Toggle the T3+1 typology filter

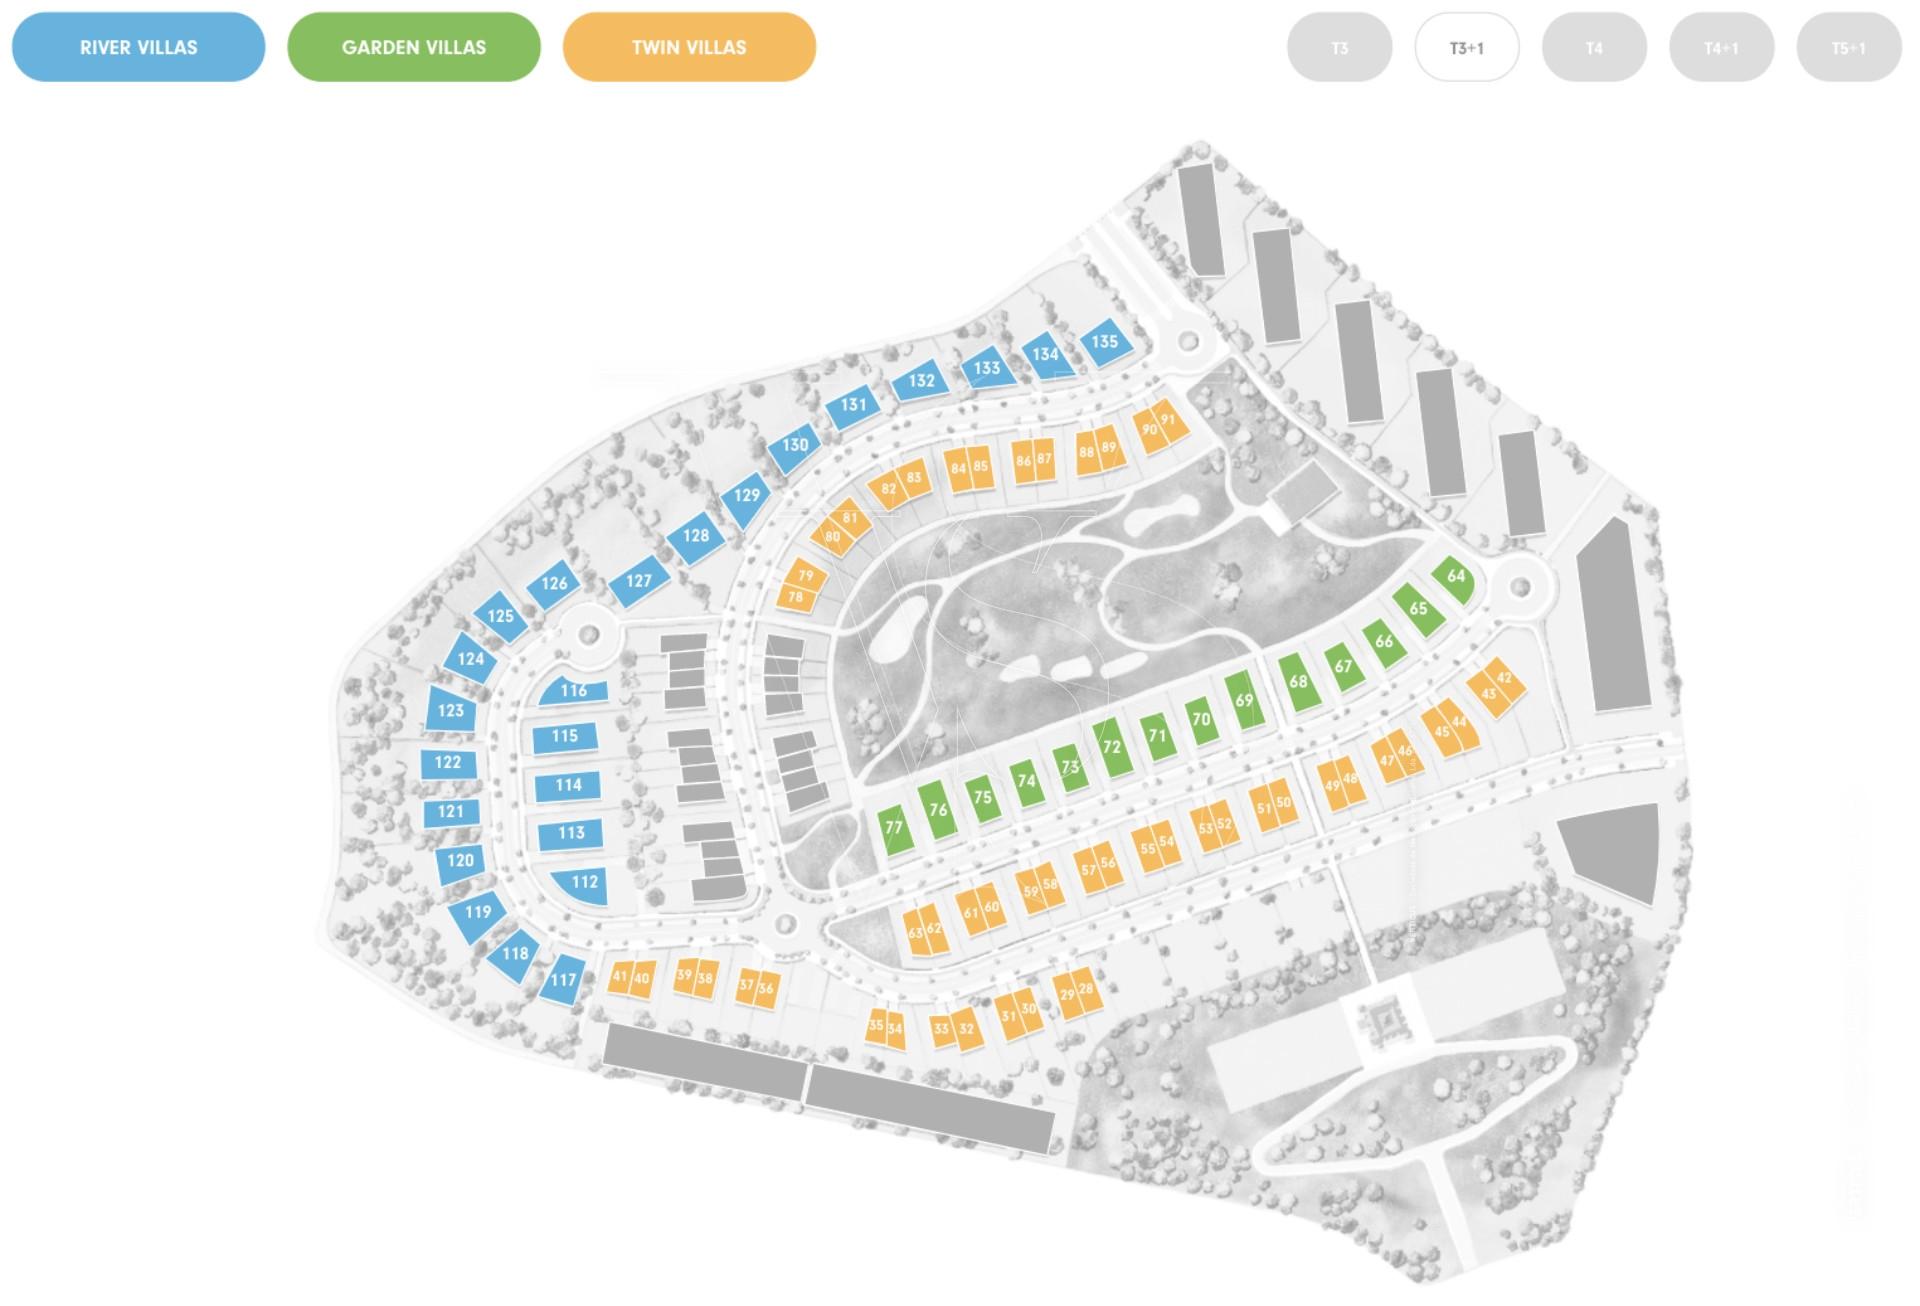tap(1466, 48)
